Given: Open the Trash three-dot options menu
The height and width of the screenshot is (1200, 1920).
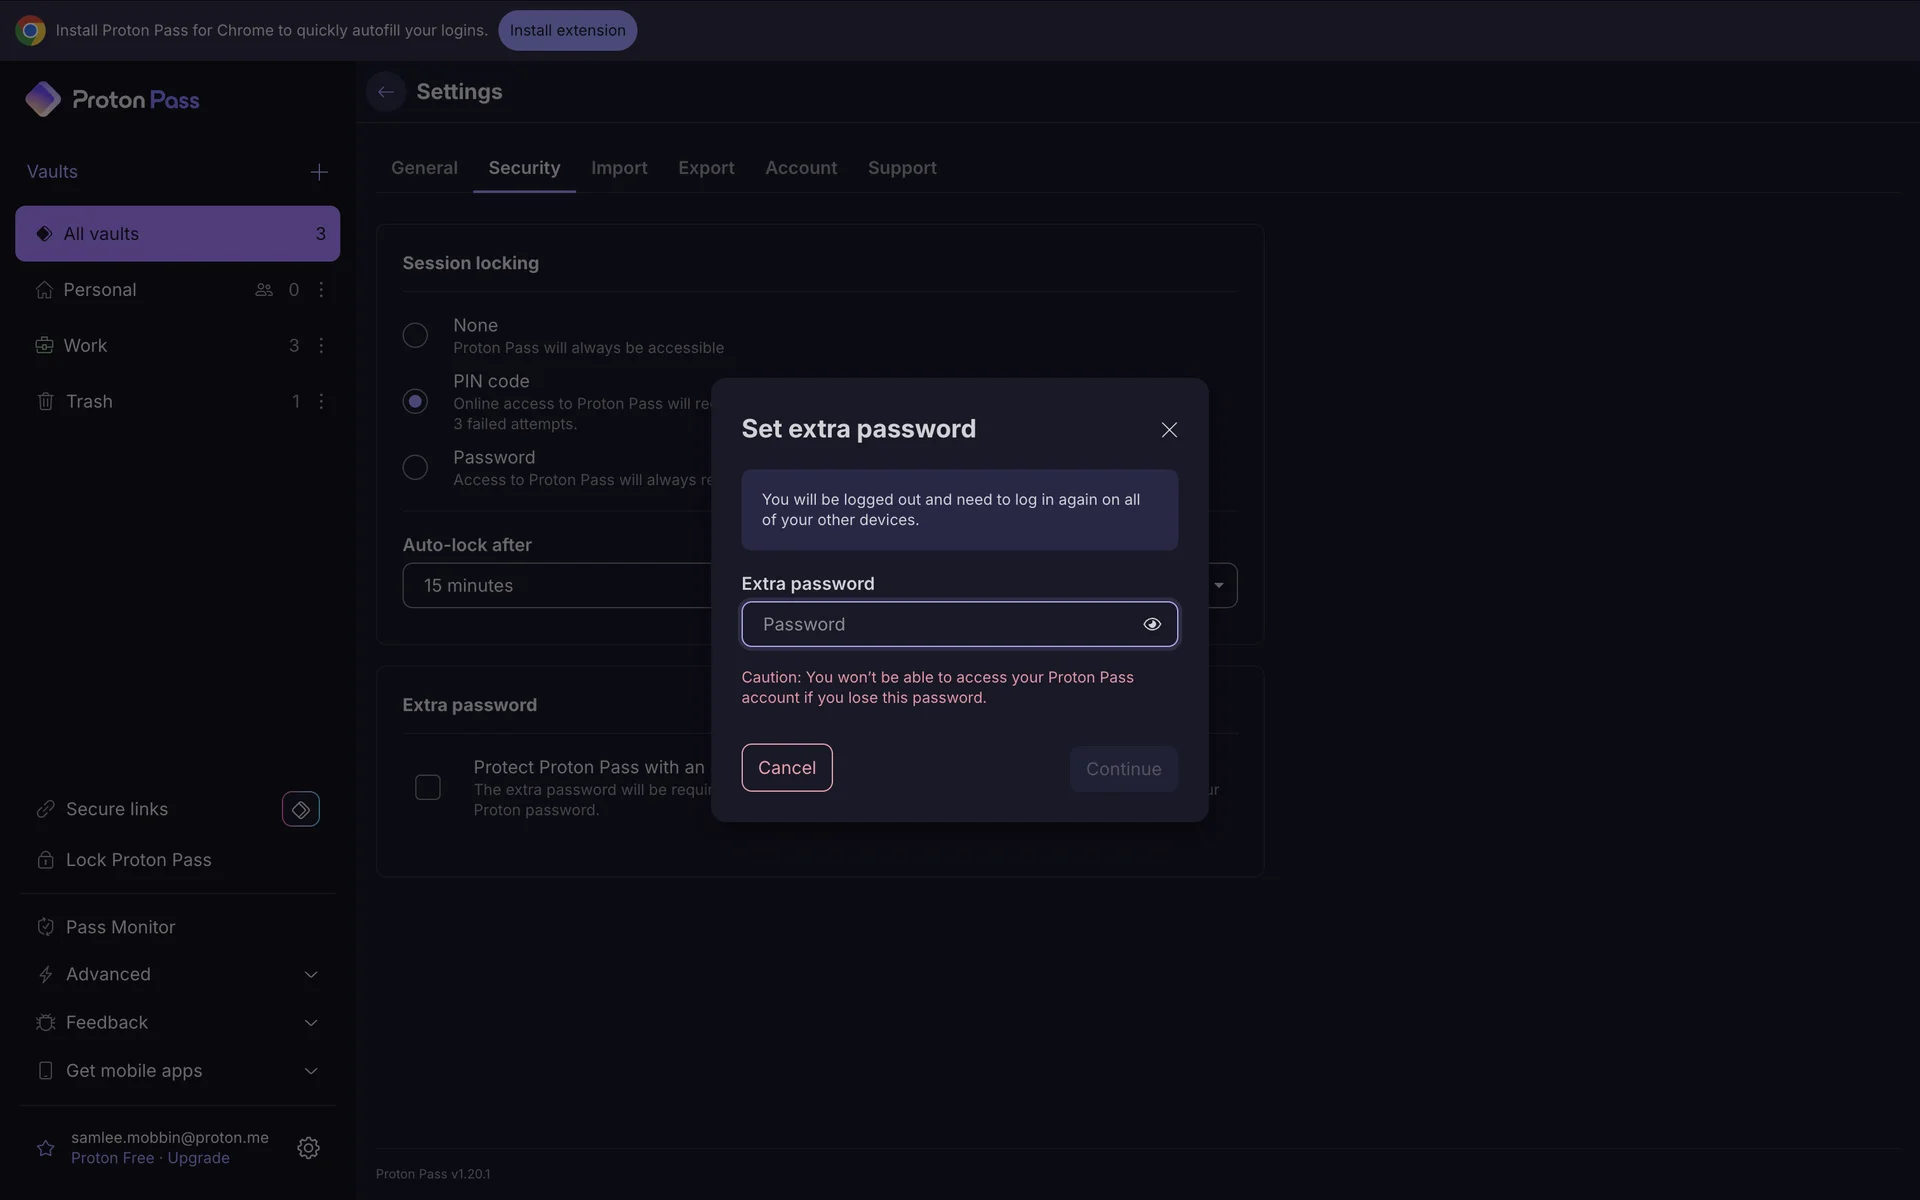Looking at the screenshot, I should (321, 401).
